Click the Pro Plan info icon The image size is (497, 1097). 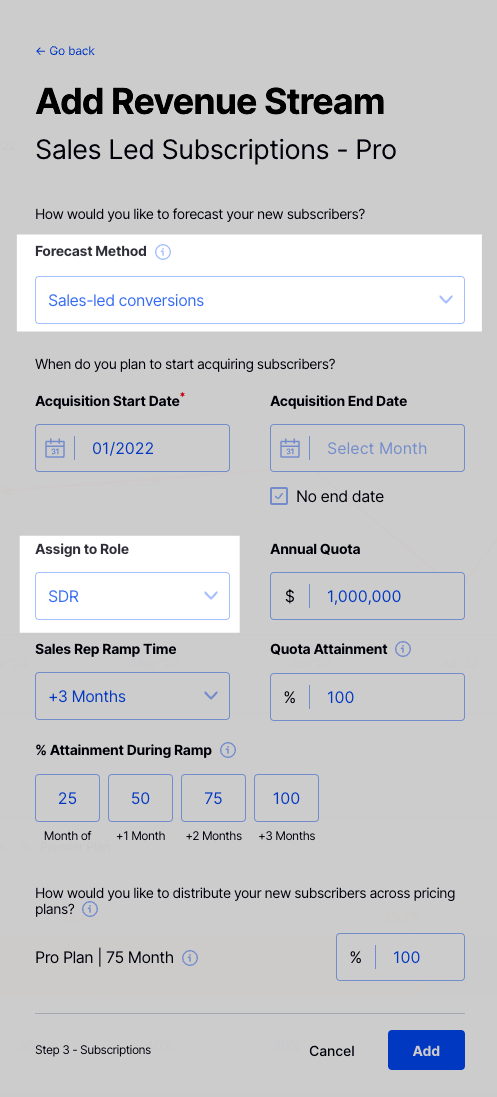point(190,958)
